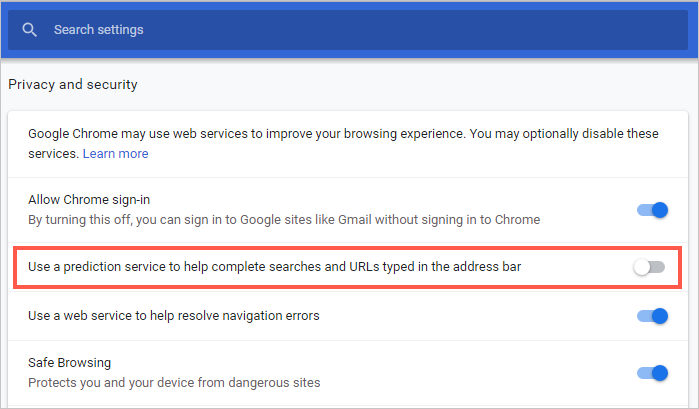Viewport: 699px width, 409px height.
Task: Select the Allow Chrome sign-in label
Action: [x=89, y=200]
